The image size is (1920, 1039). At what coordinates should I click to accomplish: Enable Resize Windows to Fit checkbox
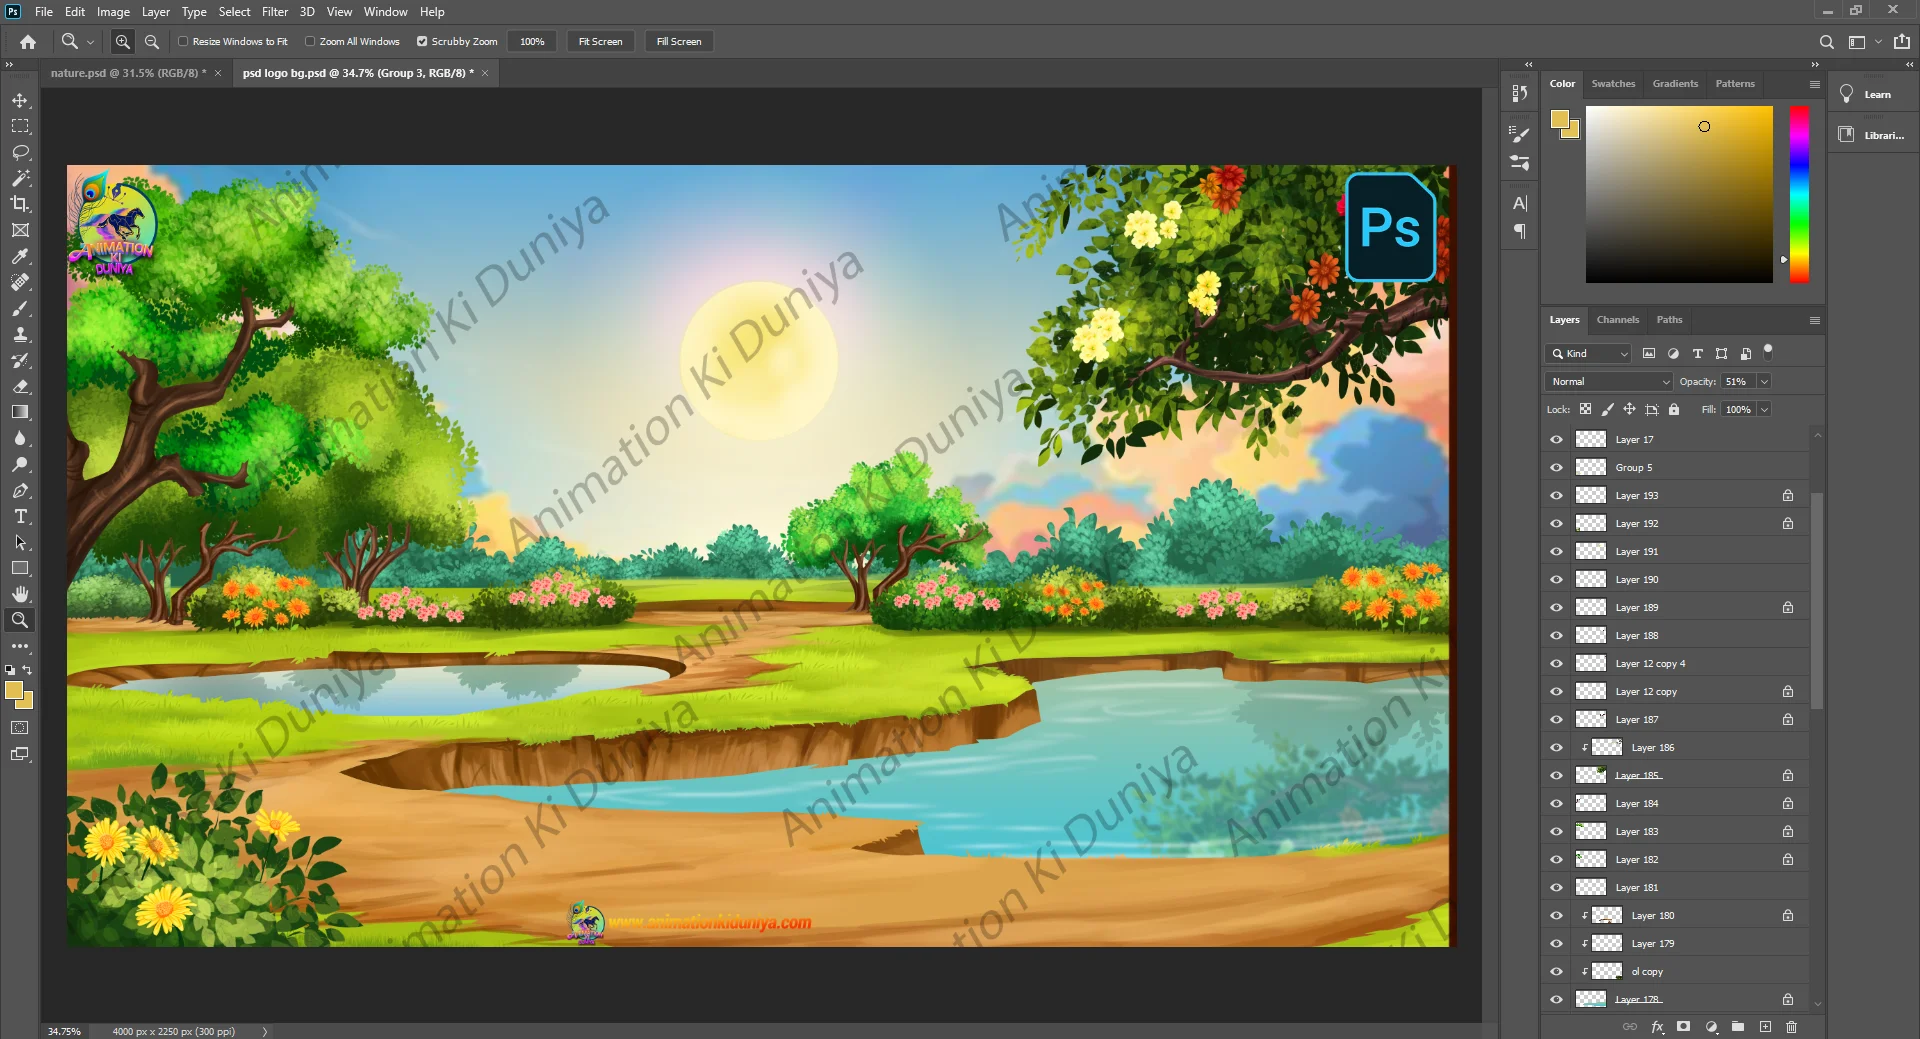coord(184,42)
